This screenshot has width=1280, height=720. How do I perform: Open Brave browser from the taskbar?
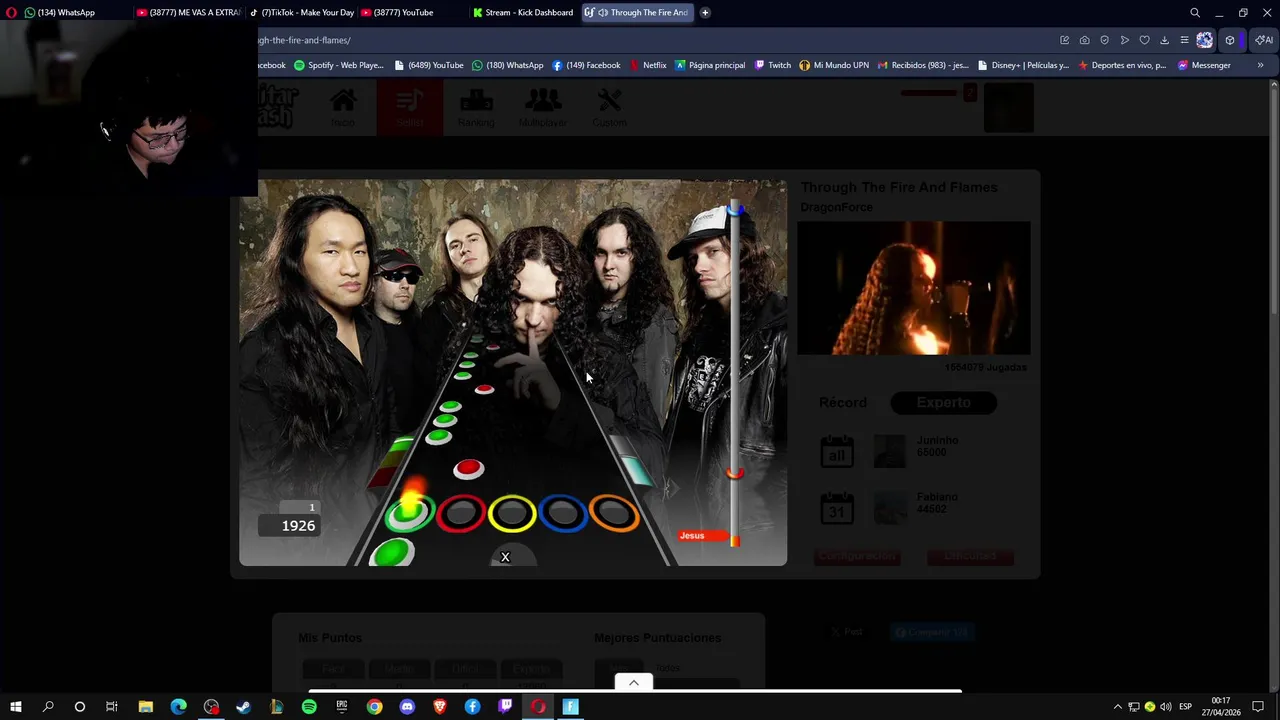point(440,707)
